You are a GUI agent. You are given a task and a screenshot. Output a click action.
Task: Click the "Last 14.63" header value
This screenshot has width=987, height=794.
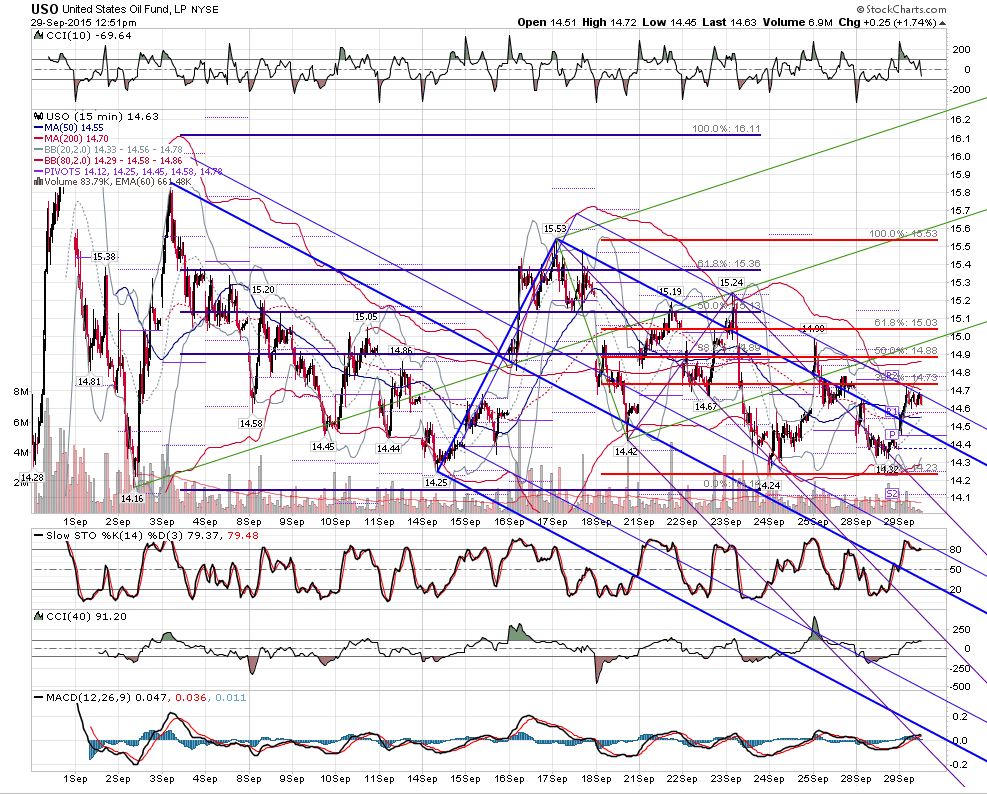tap(729, 22)
